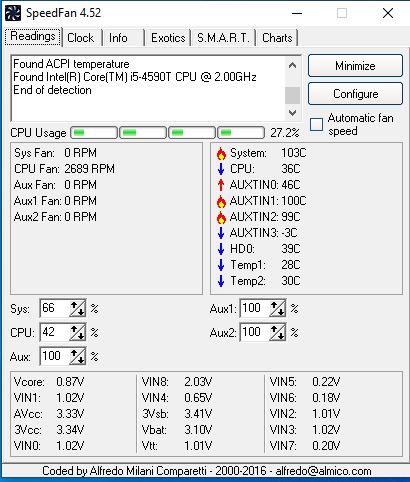Open the Charts tab
This screenshot has width=410, height=482.
tap(277, 38)
